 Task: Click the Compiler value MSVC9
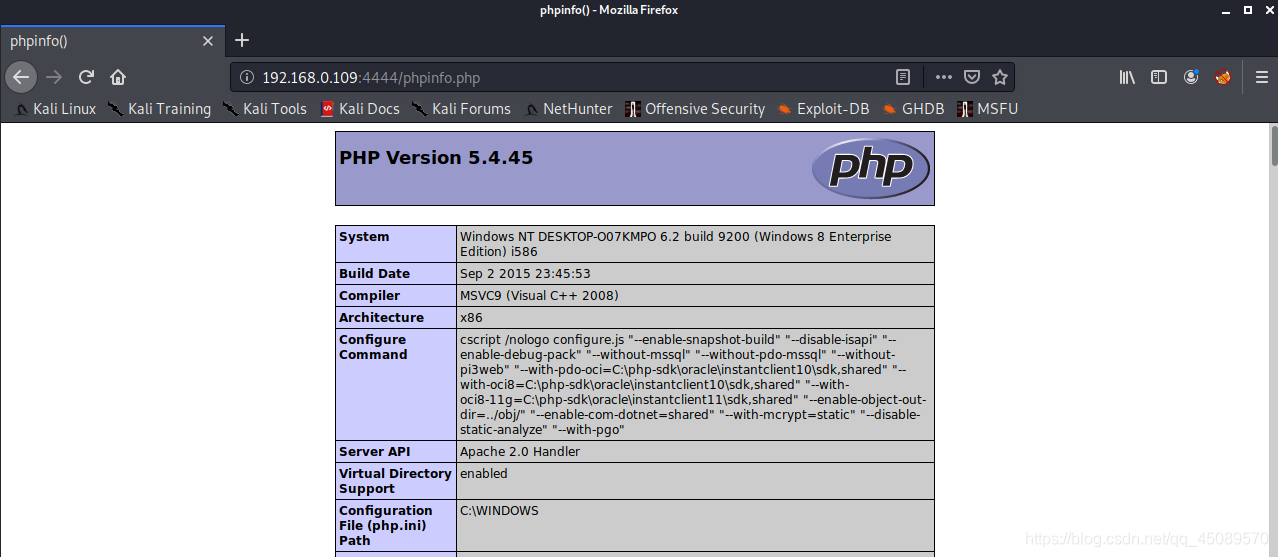pyautogui.click(x=539, y=296)
